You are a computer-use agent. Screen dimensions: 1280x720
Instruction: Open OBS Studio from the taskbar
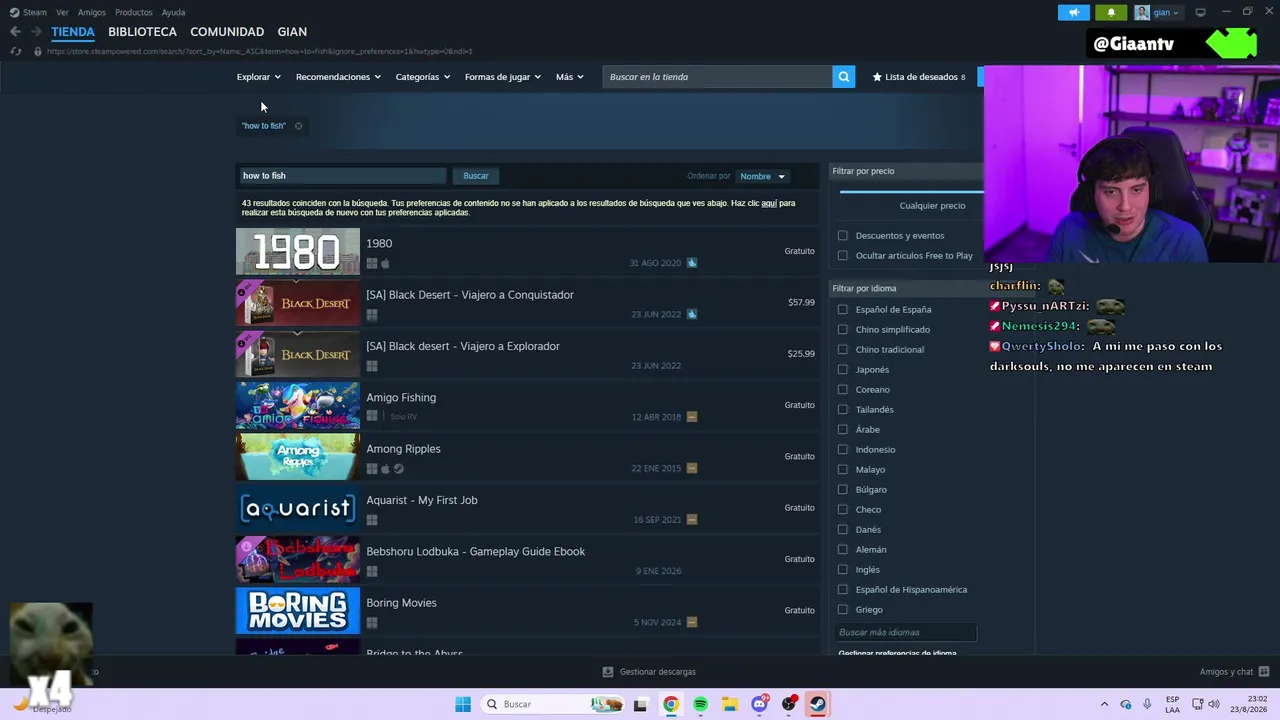coord(789,704)
